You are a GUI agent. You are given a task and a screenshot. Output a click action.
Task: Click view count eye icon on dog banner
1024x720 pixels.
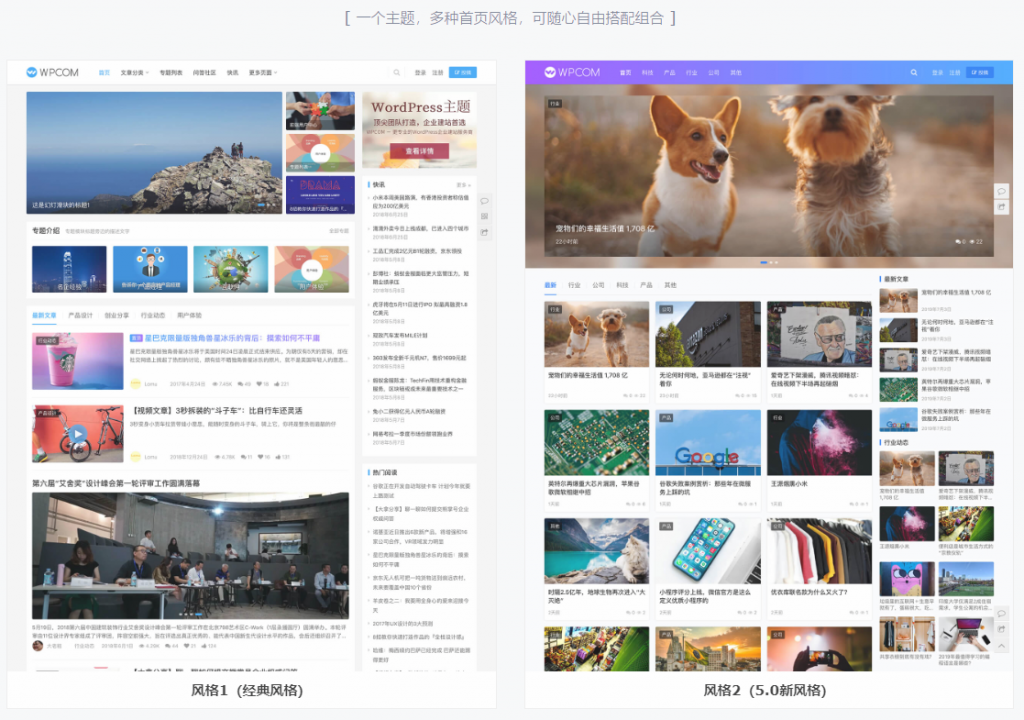(972, 242)
